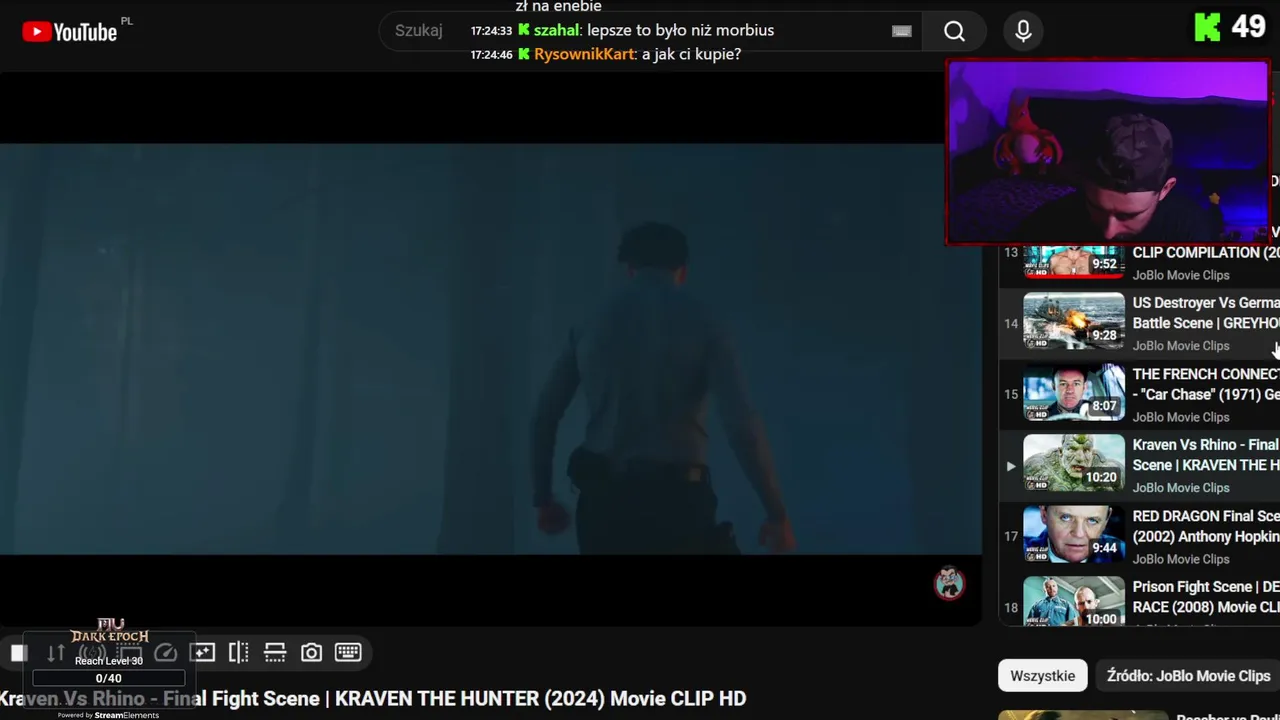Viewport: 1280px width, 720px height.
Task: Click the US Destroyer Vs German title text
Action: click(x=1206, y=312)
